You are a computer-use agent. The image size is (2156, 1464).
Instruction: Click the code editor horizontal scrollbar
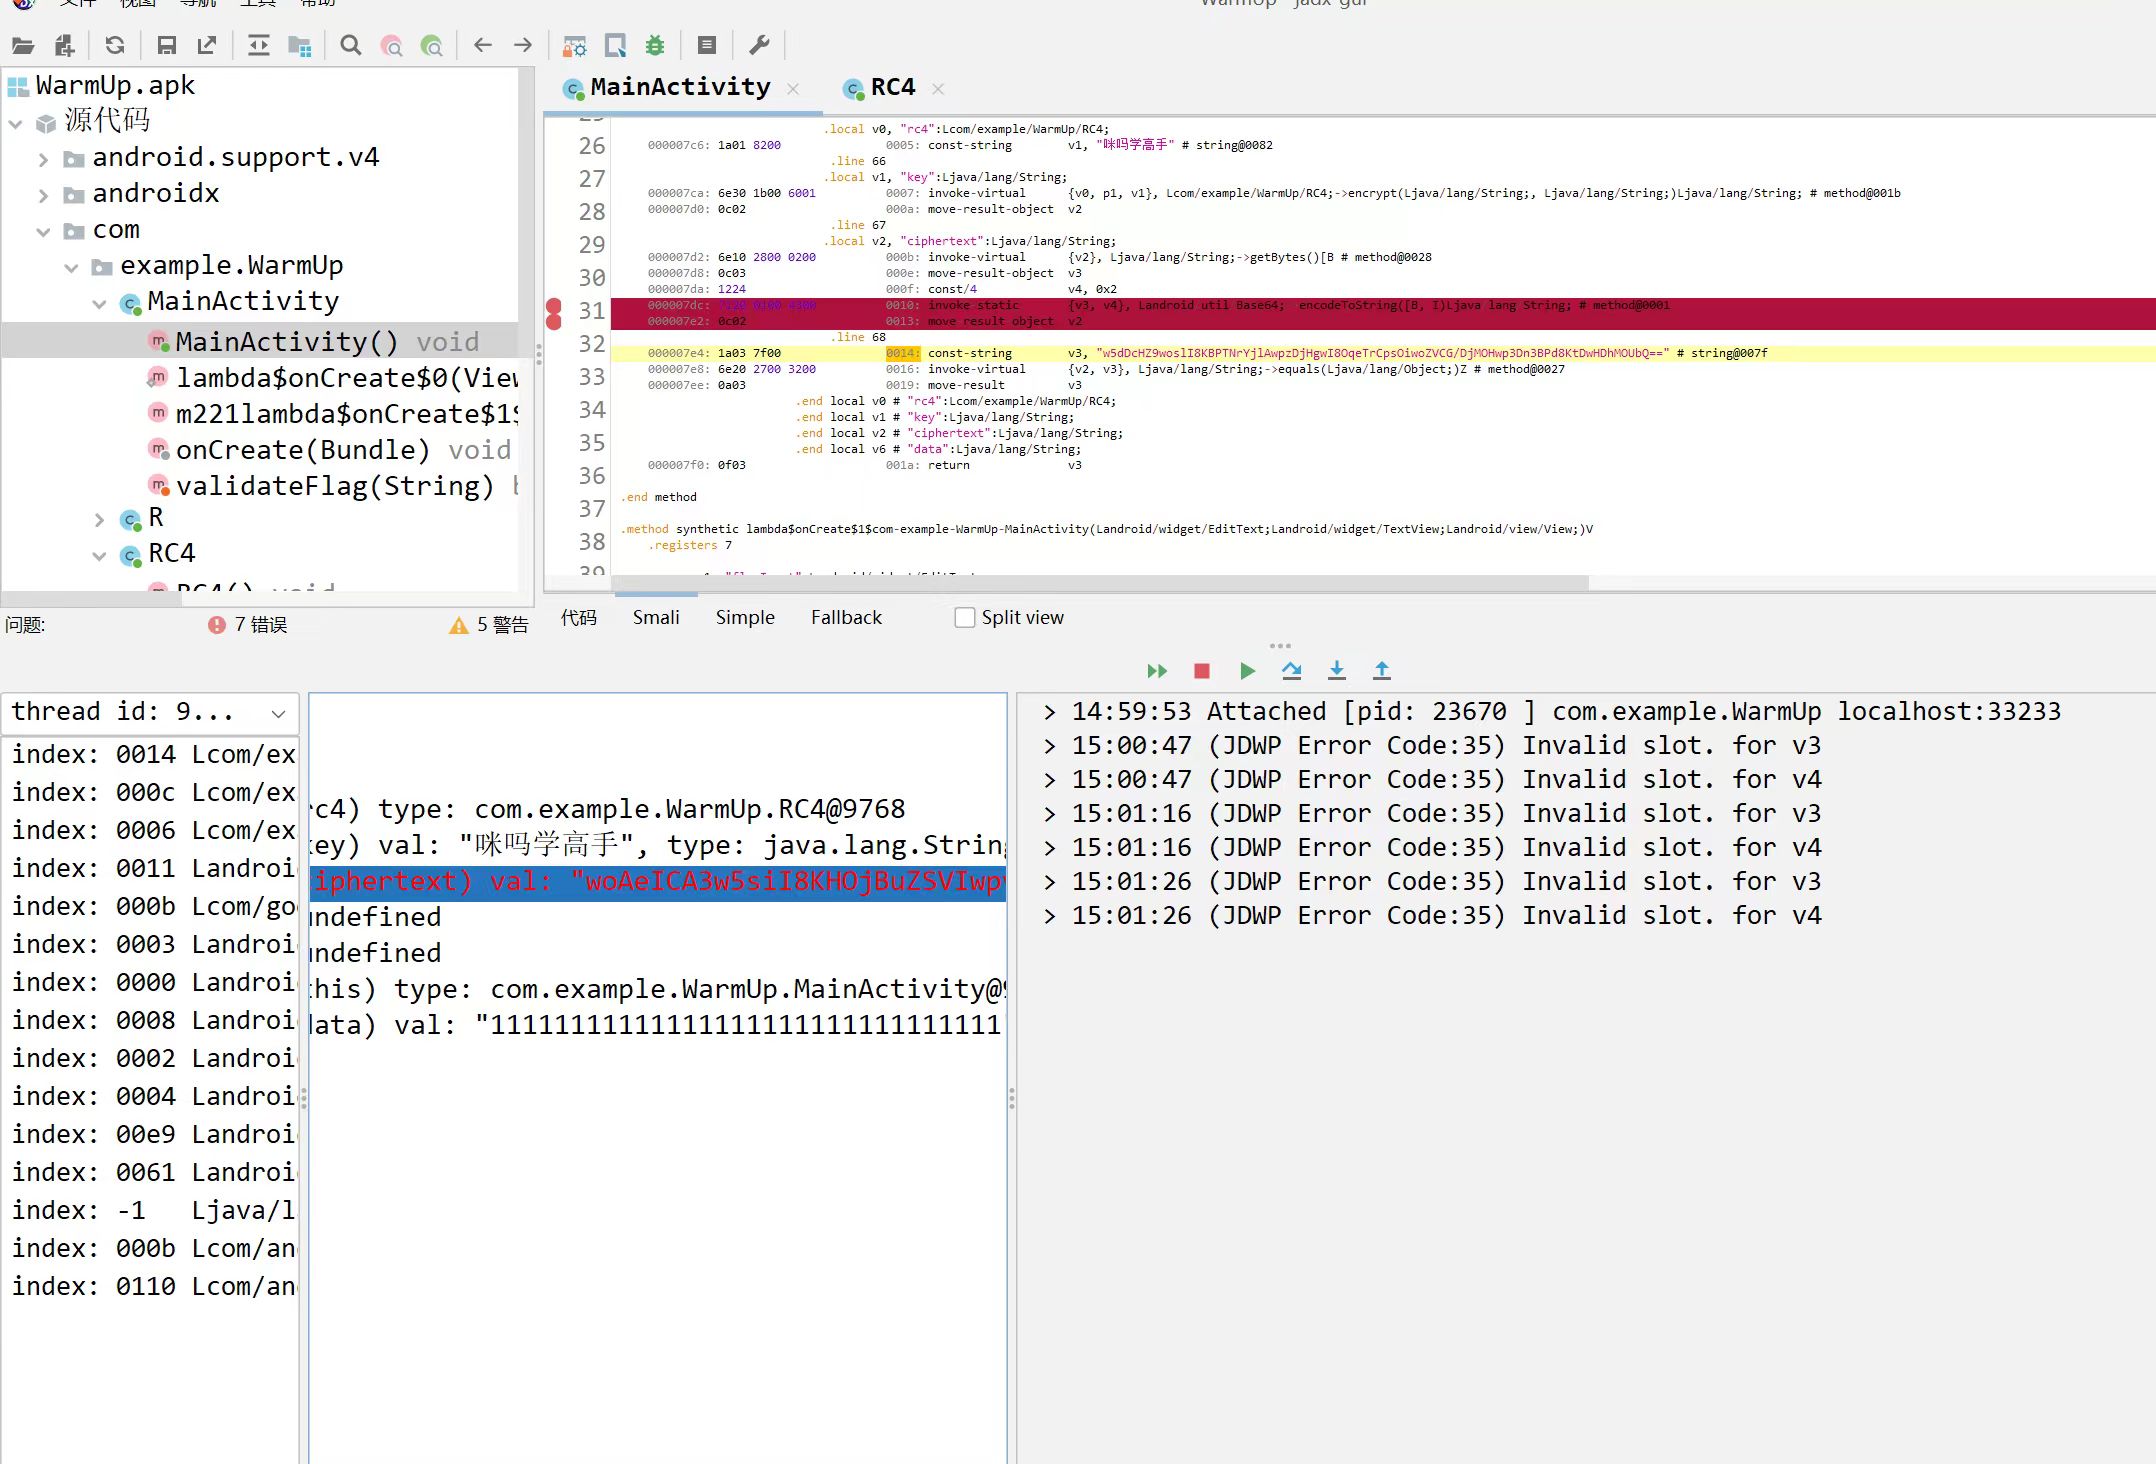point(1100,583)
